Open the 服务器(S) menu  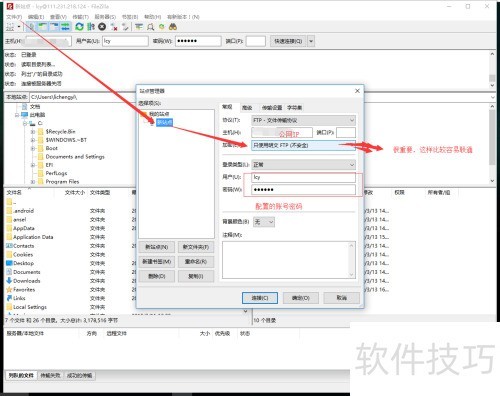[105, 17]
